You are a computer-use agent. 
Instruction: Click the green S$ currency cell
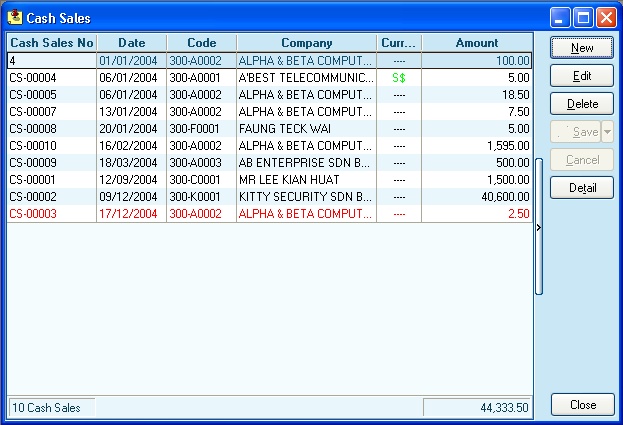tap(399, 77)
